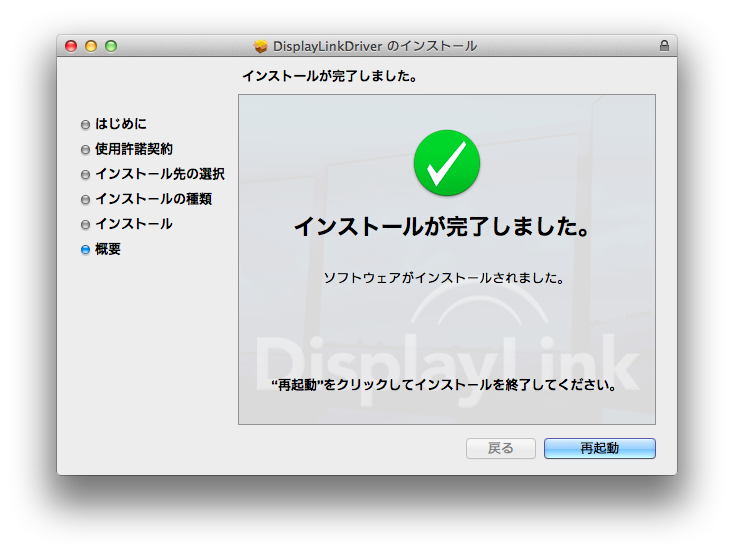Click the large インストールが完了しました。 message text

(442, 227)
